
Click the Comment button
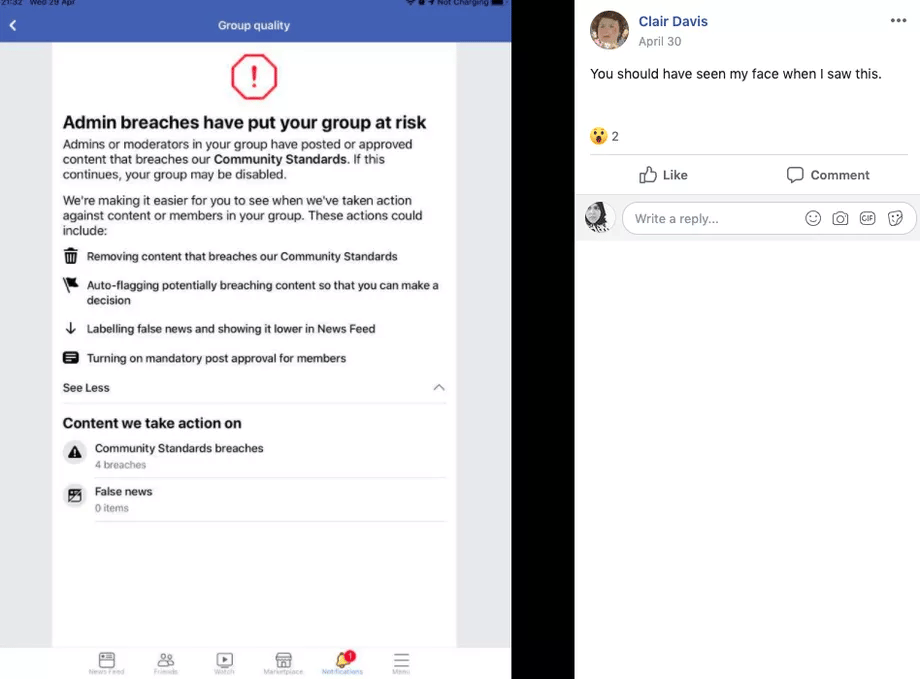tap(828, 175)
